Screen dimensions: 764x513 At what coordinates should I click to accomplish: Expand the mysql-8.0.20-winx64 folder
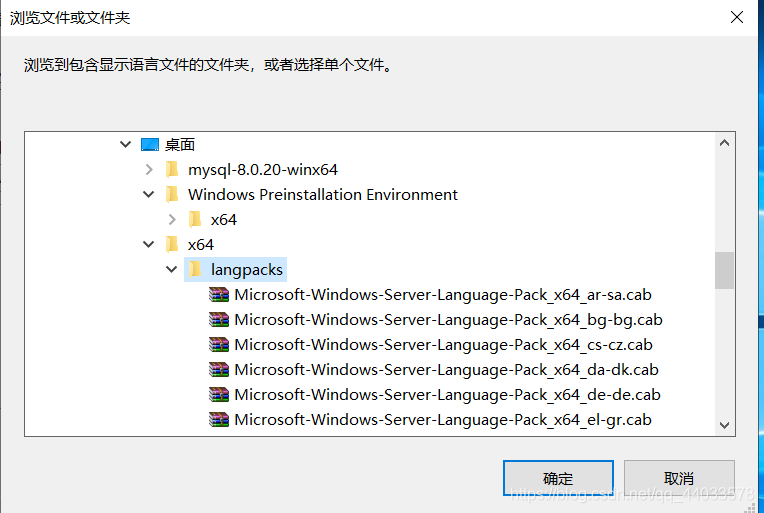(x=149, y=170)
